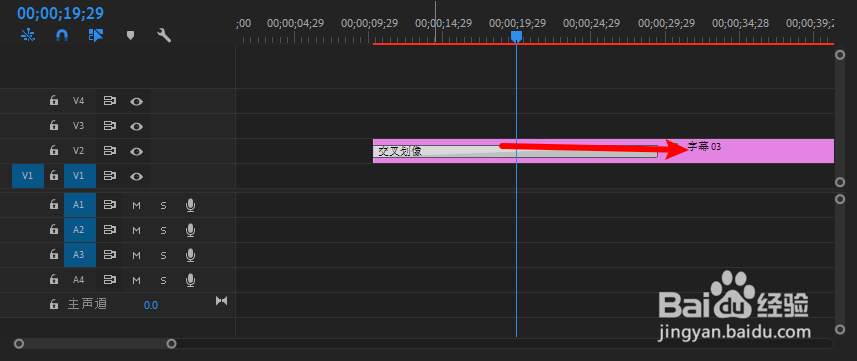The width and height of the screenshot is (857, 361).
Task: Lock the A3 audio track
Action: point(54,254)
